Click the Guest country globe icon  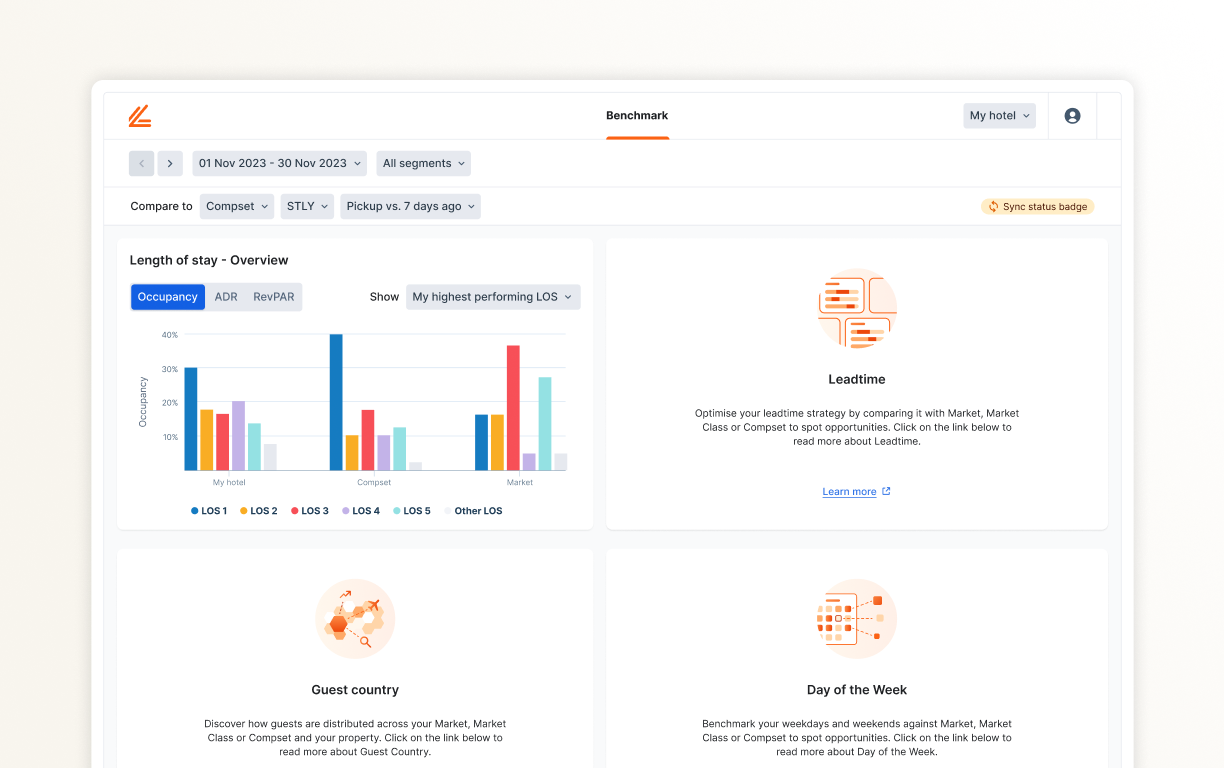tap(355, 619)
